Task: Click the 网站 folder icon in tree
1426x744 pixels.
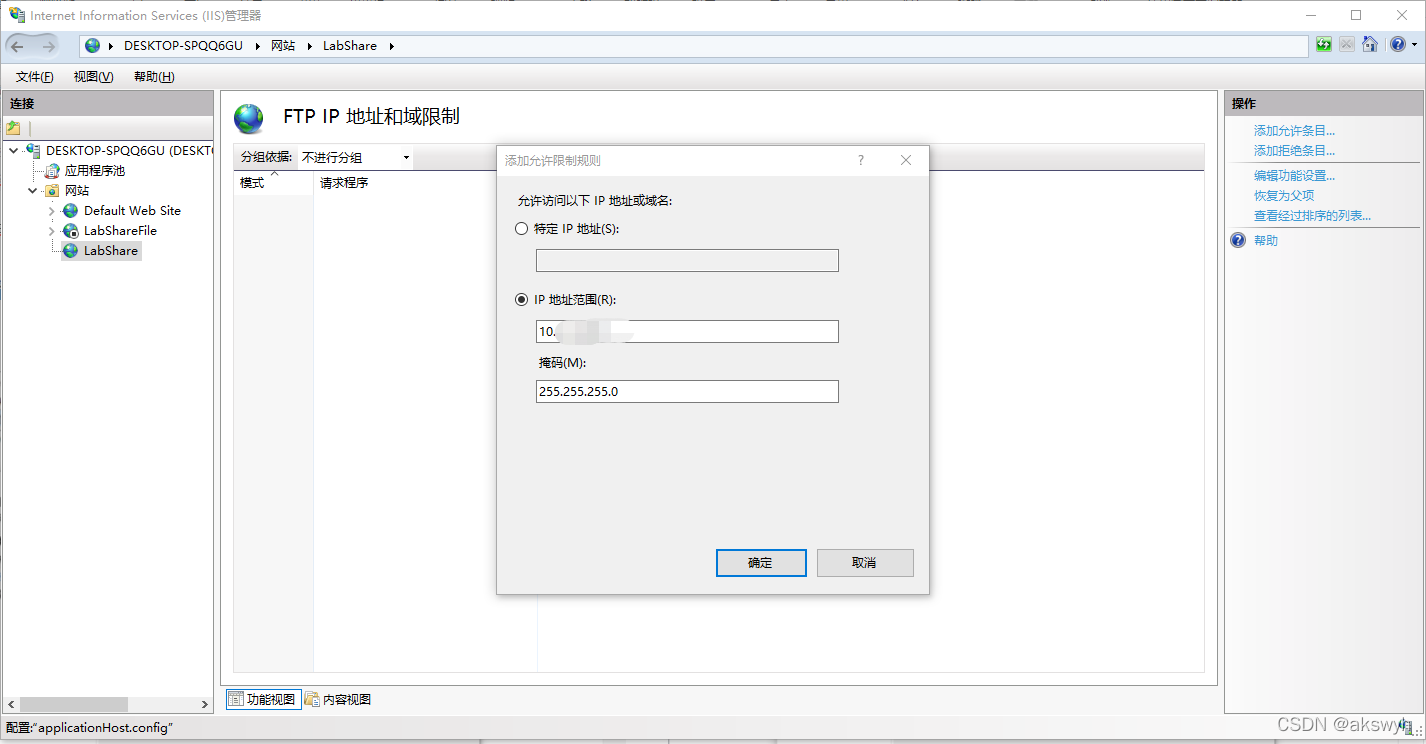Action: pos(53,191)
